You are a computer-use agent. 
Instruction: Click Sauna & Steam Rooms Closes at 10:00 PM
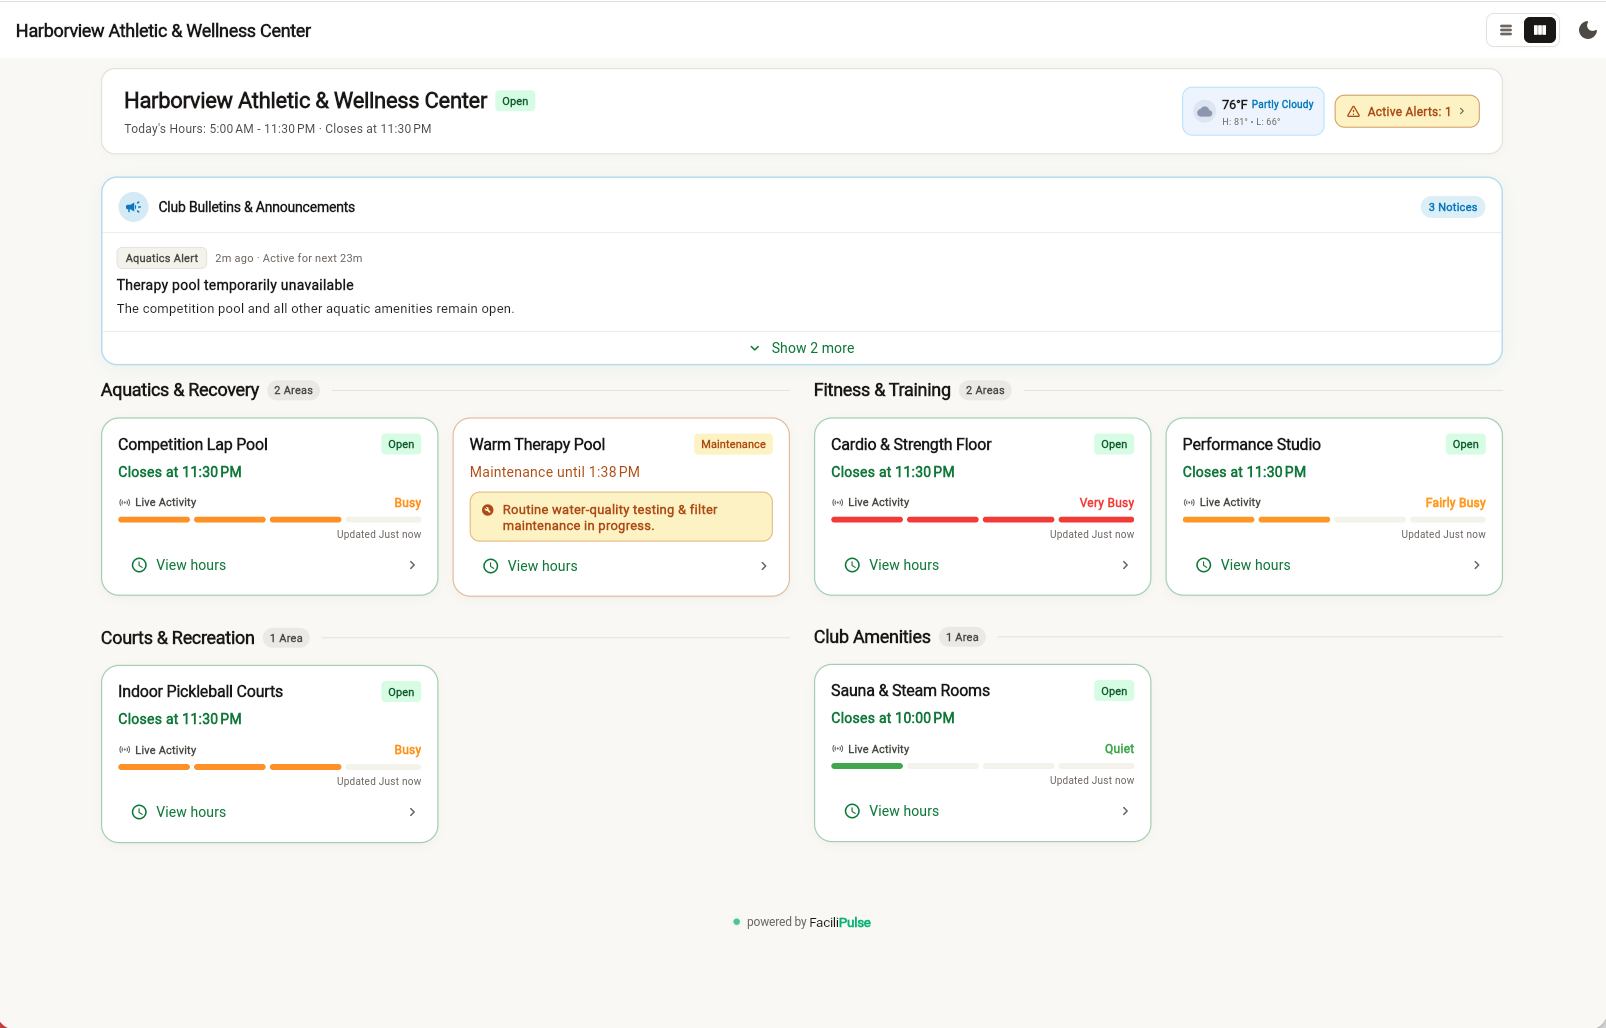coord(893,718)
